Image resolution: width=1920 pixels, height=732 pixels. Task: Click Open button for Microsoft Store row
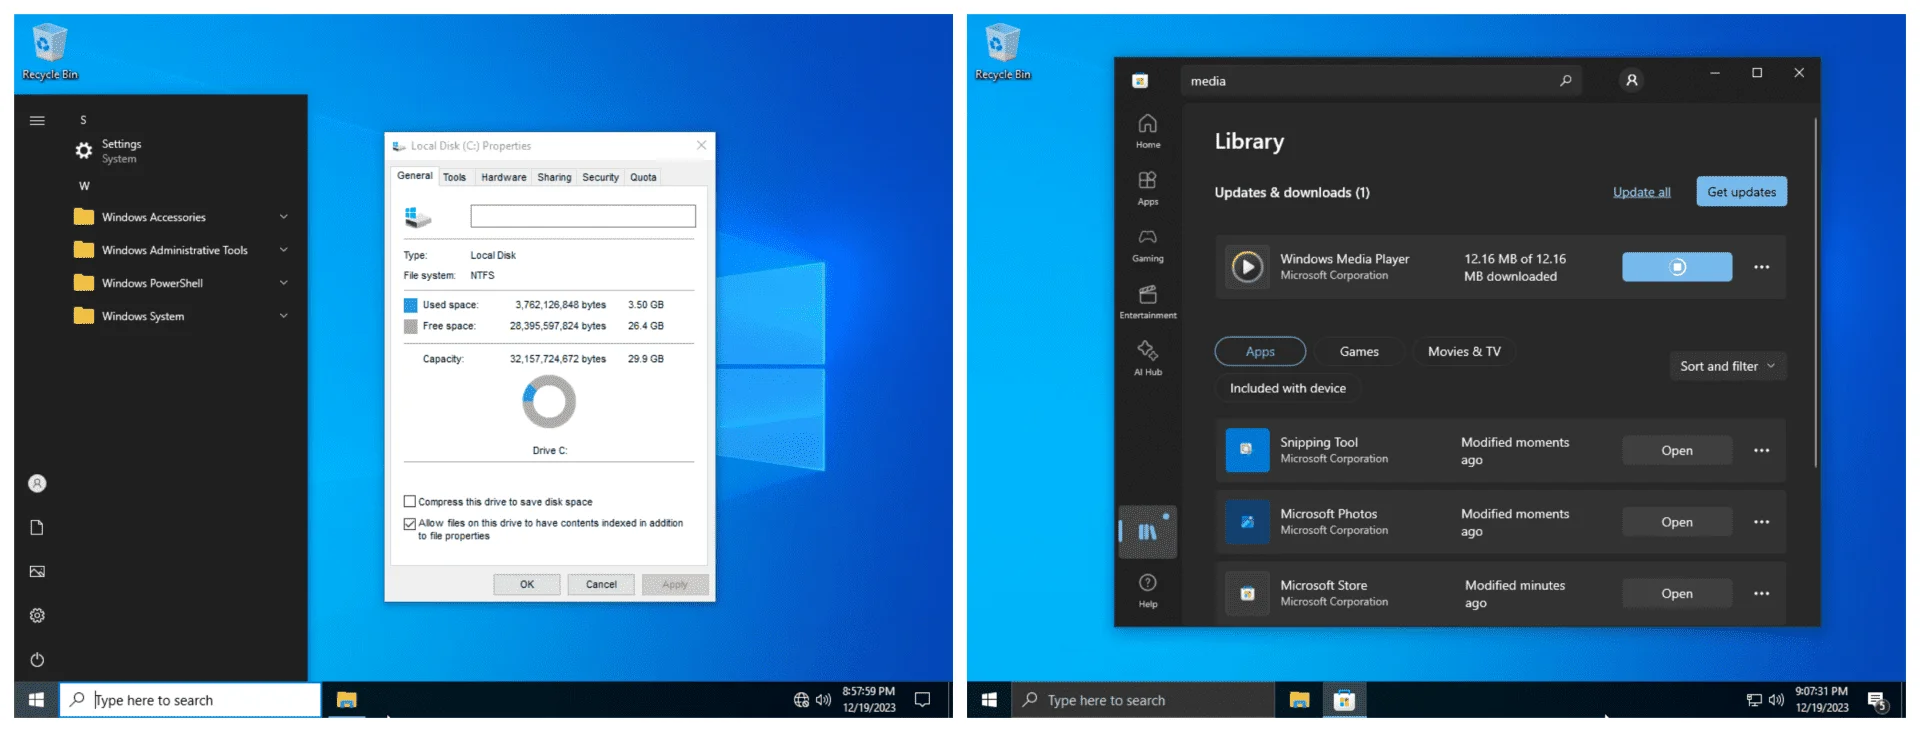[1677, 594]
